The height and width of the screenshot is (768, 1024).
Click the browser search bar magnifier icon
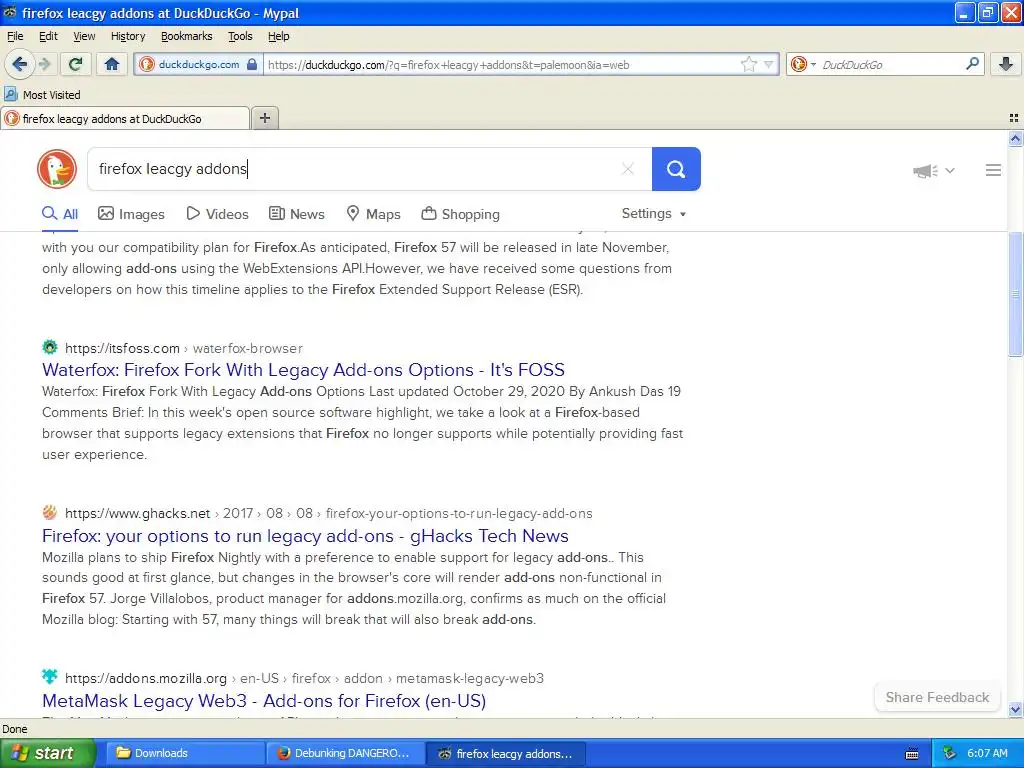click(972, 63)
